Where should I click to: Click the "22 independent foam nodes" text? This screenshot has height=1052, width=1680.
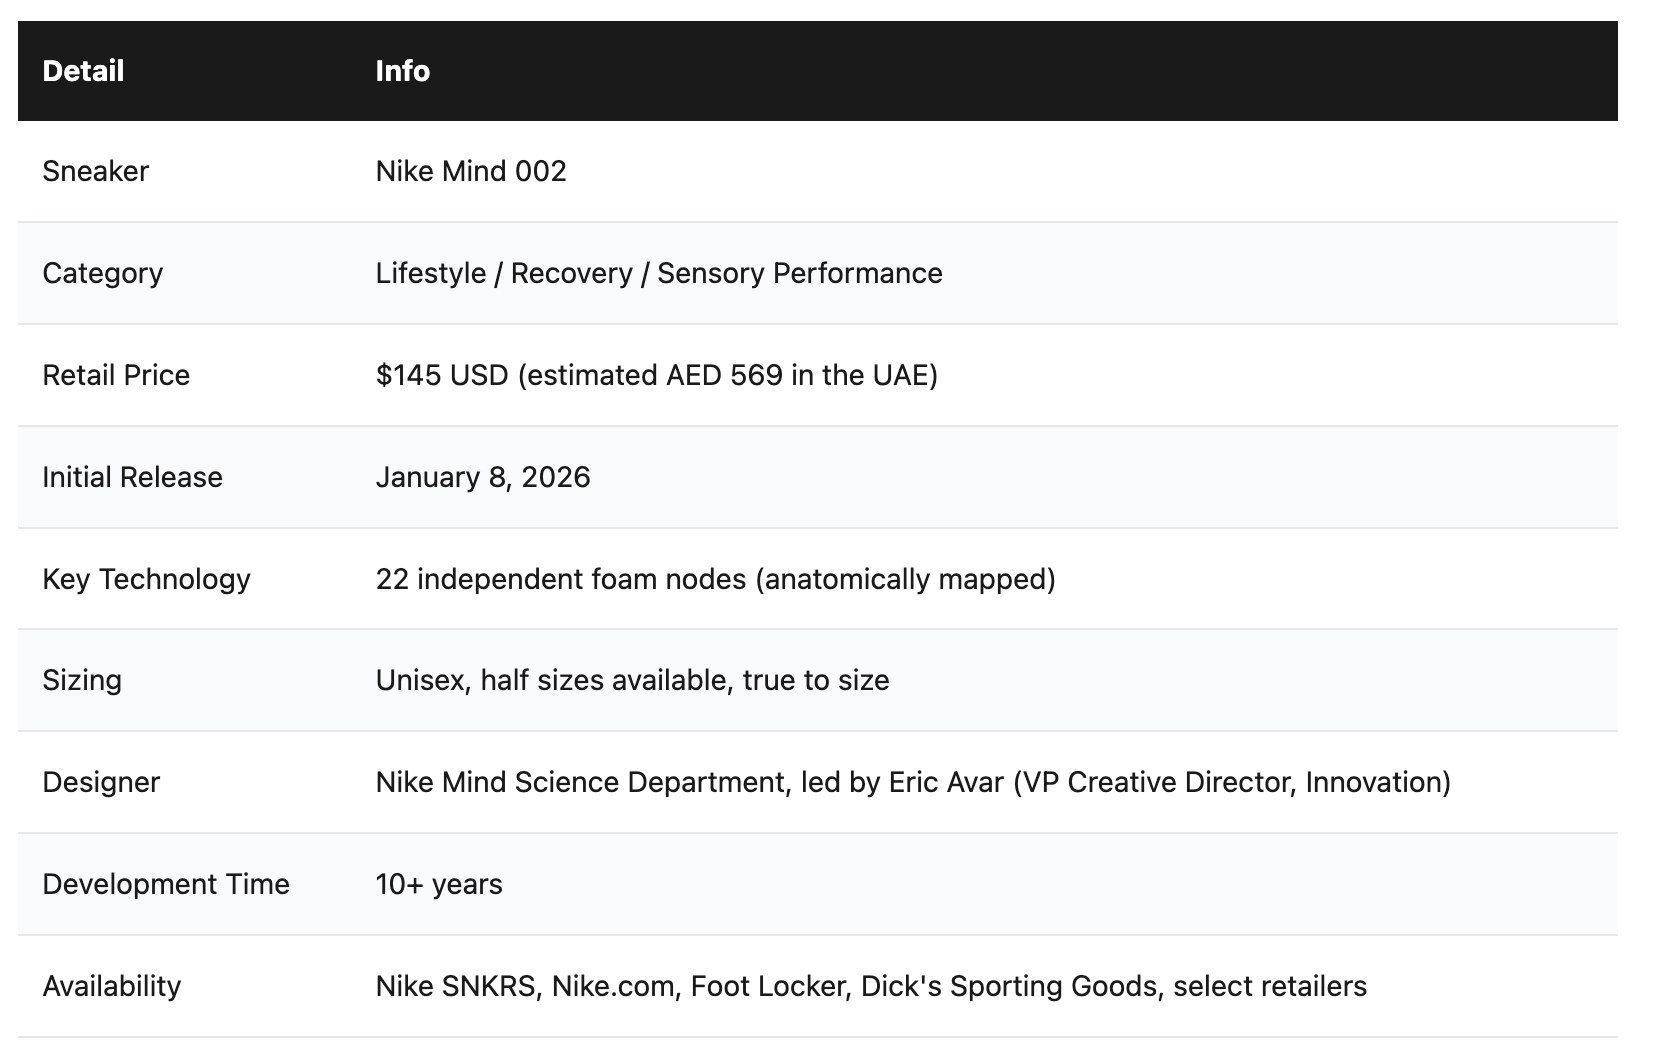coord(561,579)
